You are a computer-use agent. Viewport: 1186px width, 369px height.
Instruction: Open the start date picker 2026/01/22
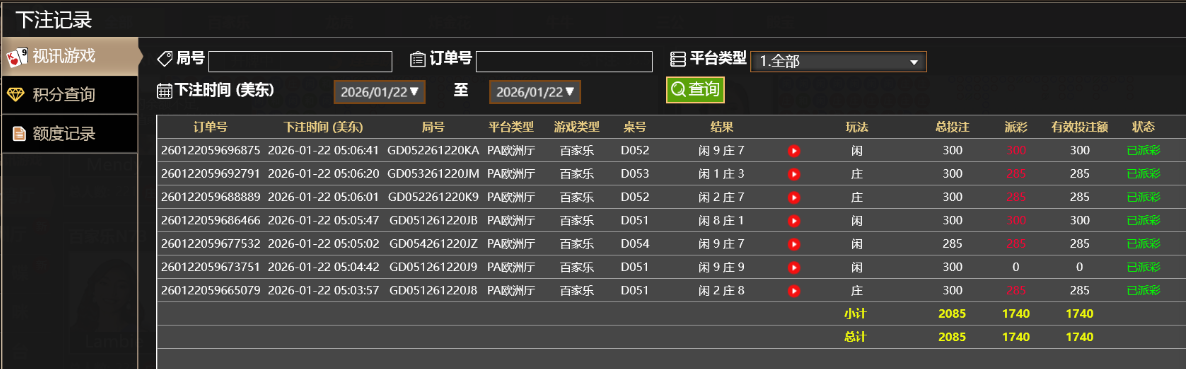380,92
